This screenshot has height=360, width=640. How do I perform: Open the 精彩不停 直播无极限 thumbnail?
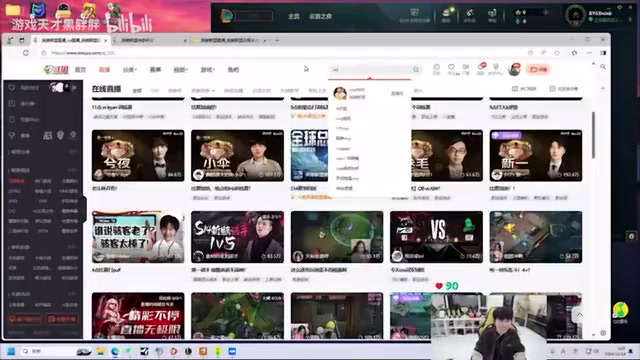138,316
